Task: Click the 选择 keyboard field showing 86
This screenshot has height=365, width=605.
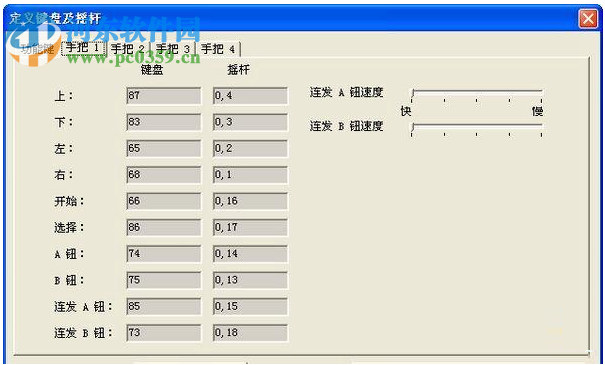Action: point(164,228)
